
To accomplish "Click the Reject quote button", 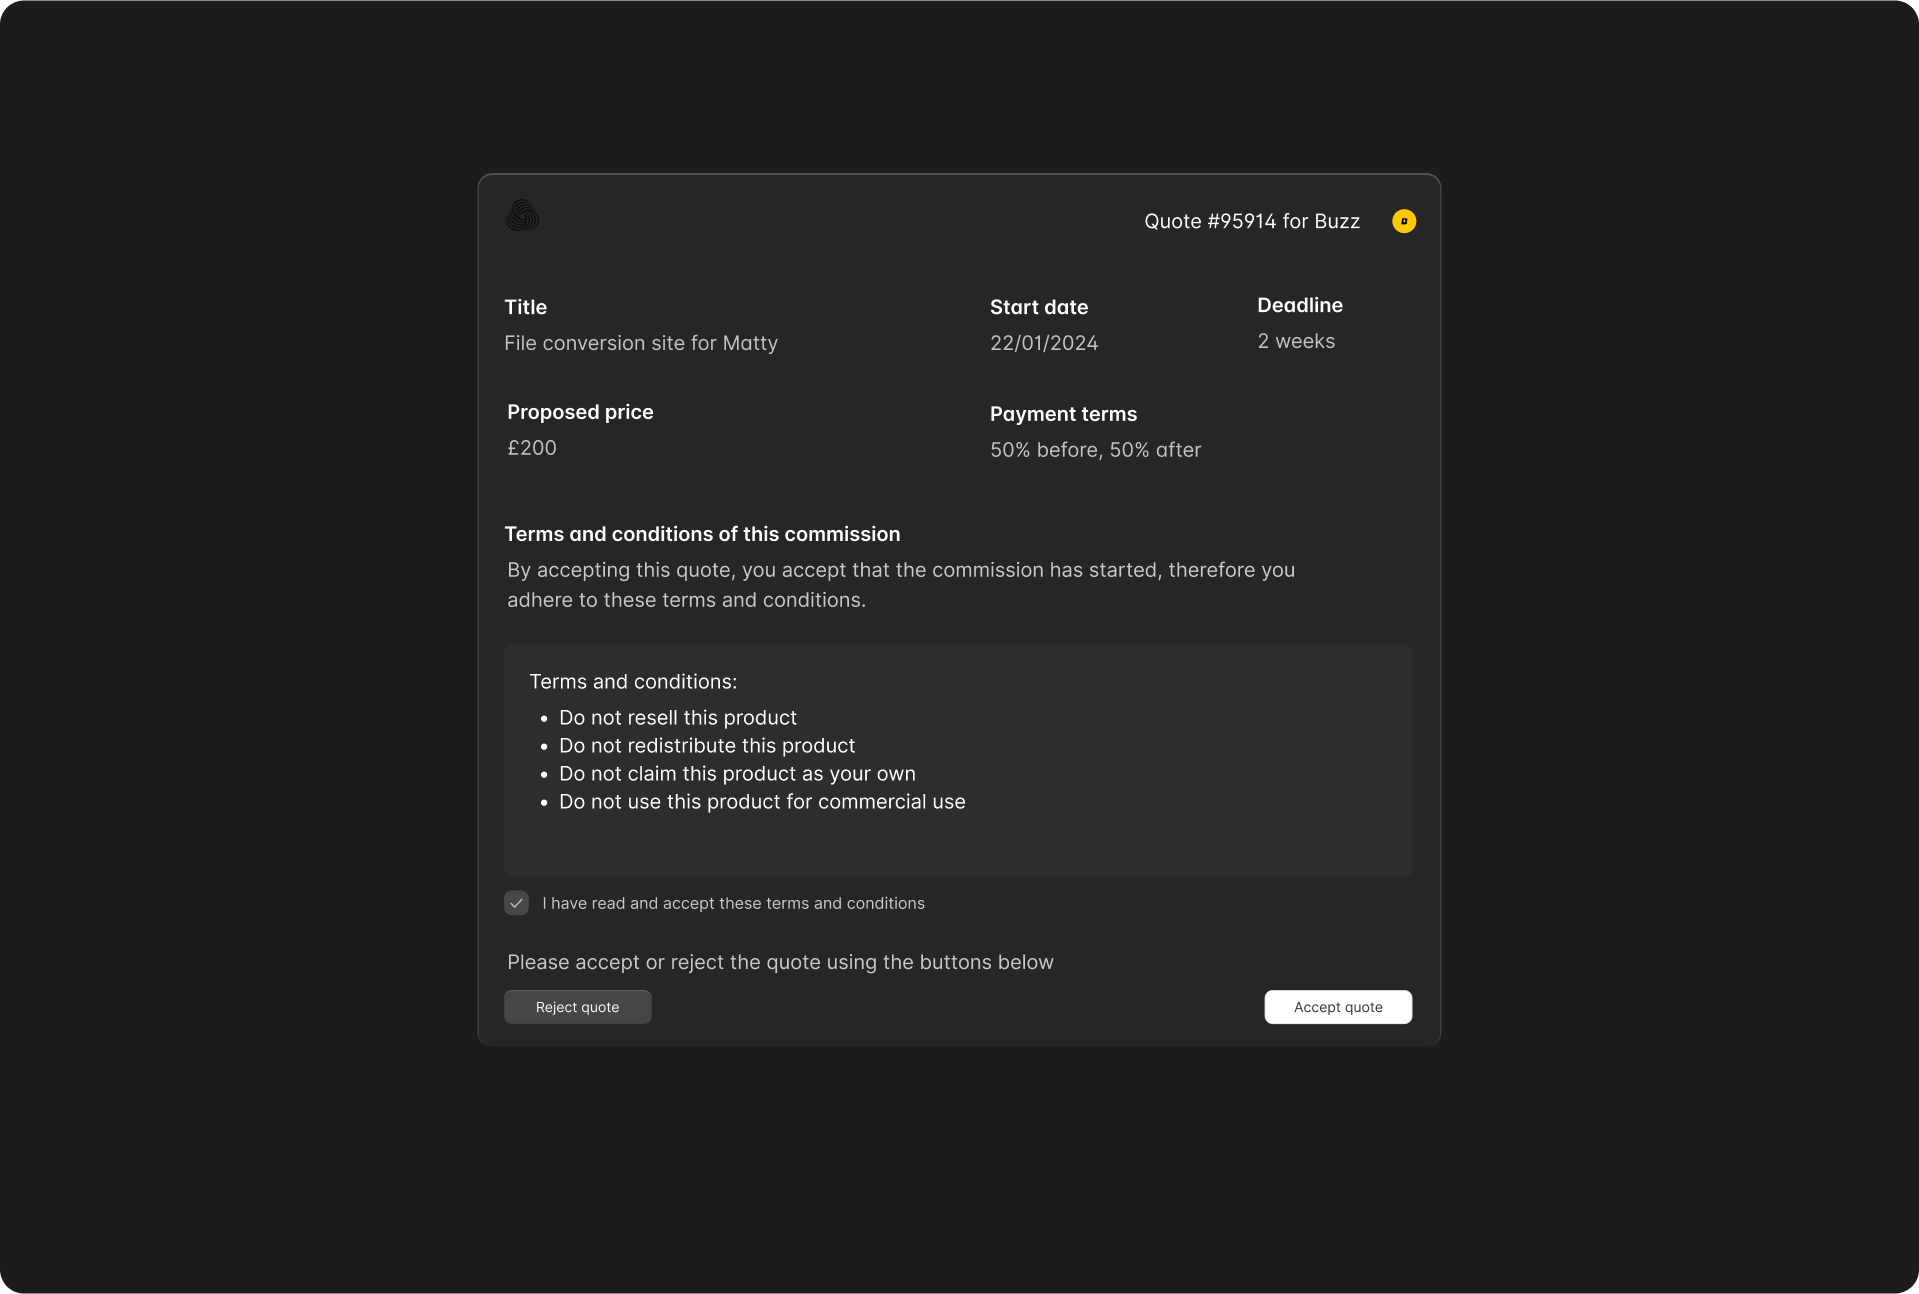I will [x=578, y=1007].
